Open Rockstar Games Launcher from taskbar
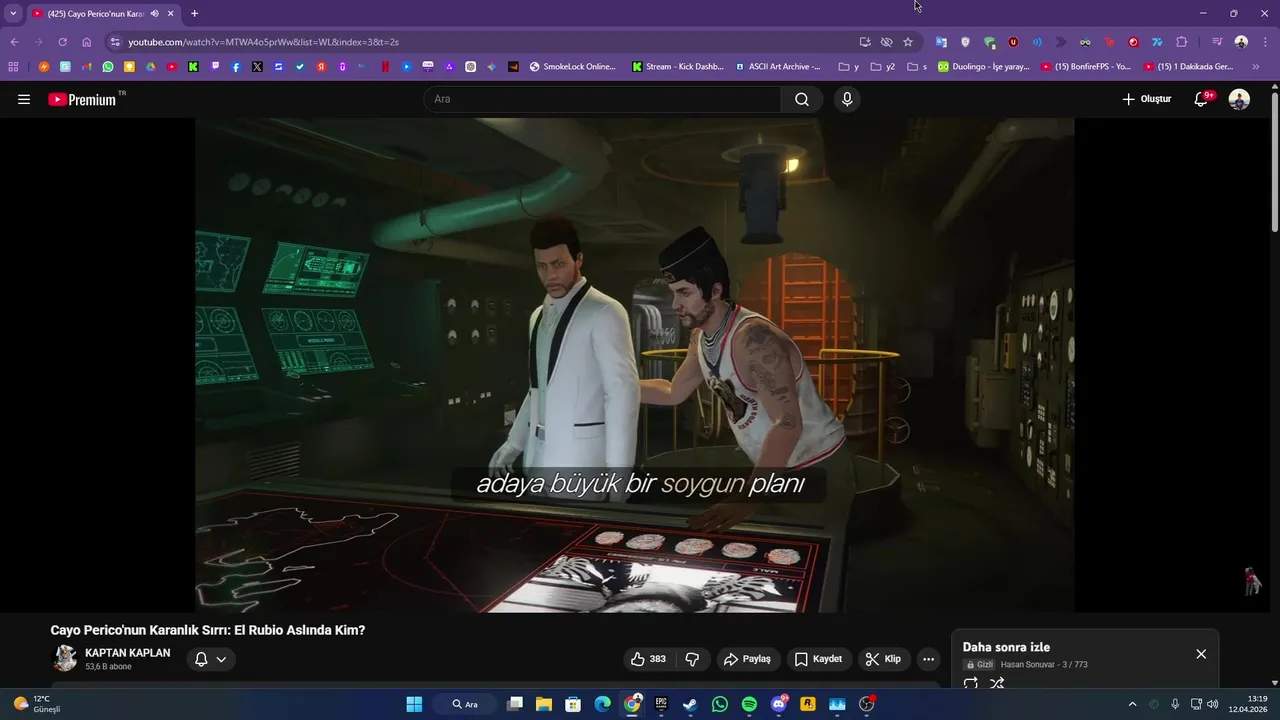Screen dimensions: 1280x720 click(808, 704)
